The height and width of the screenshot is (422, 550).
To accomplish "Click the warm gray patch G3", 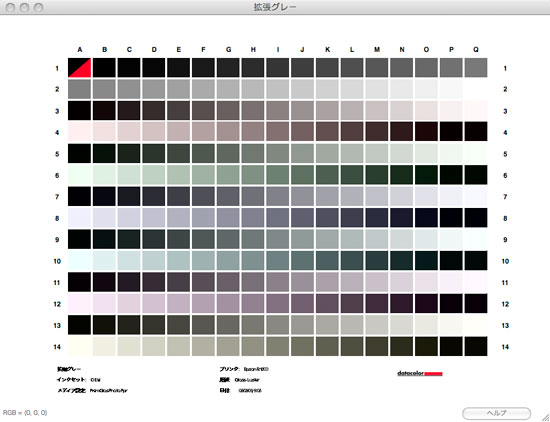I will [x=228, y=110].
